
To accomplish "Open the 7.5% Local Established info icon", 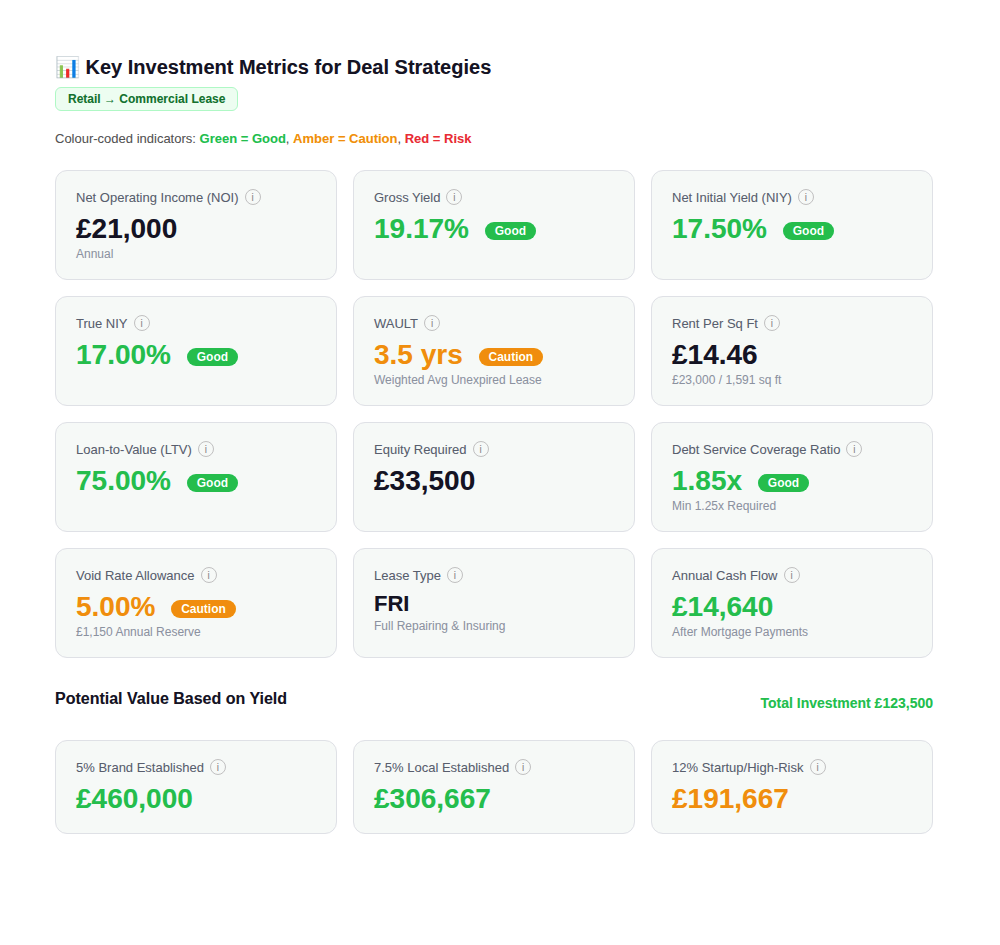I will click(523, 767).
